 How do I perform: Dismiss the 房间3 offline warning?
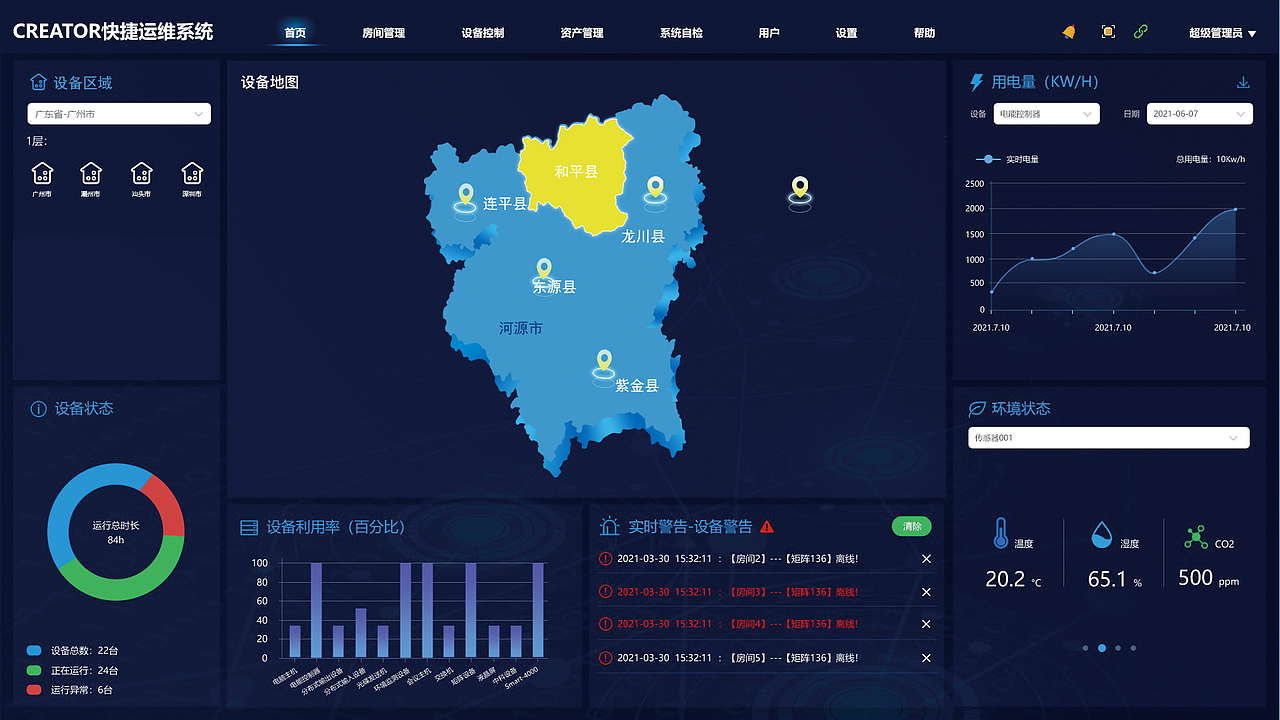coord(926,591)
